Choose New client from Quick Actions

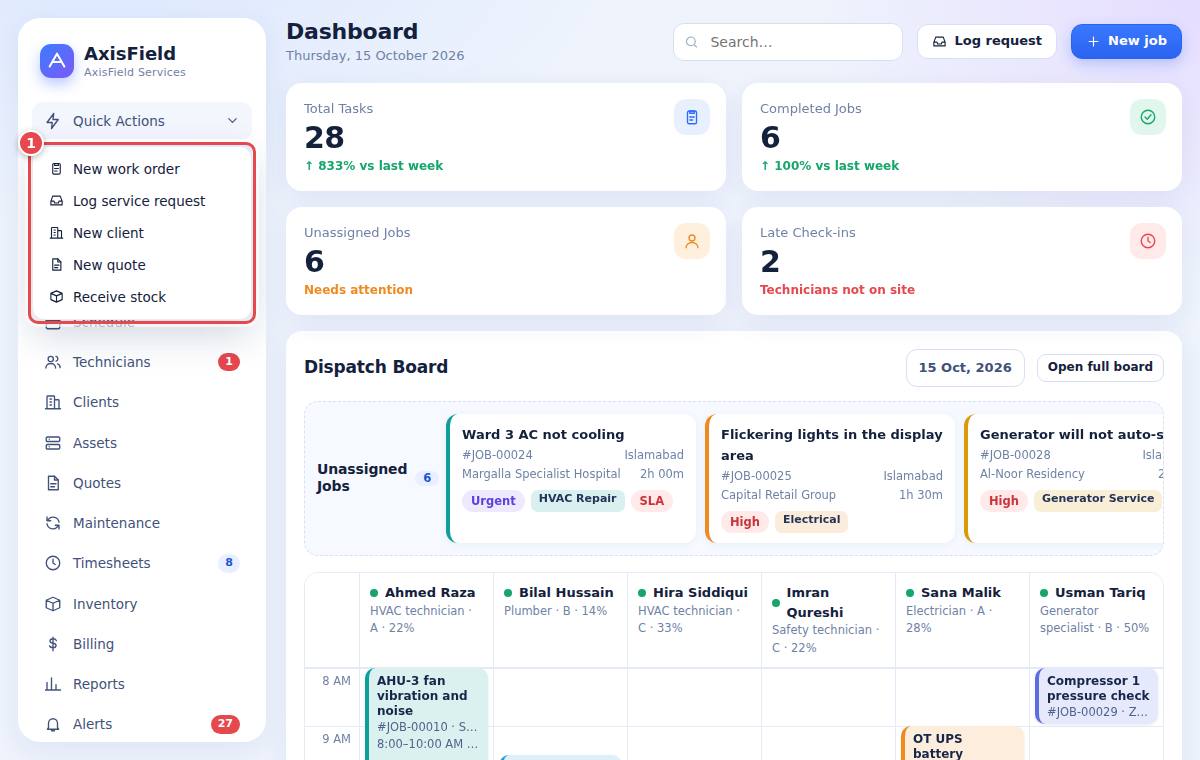tap(142, 233)
